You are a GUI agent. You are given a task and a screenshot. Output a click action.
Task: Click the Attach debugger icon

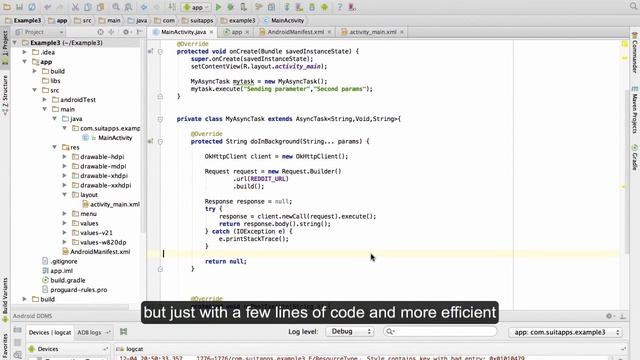pyautogui.click(x=243, y=7)
